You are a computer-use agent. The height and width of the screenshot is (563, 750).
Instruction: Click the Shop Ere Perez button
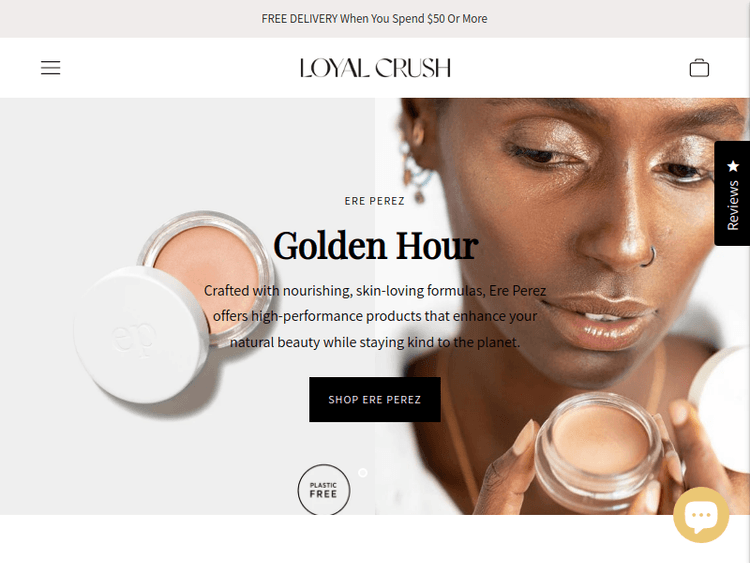coord(375,399)
